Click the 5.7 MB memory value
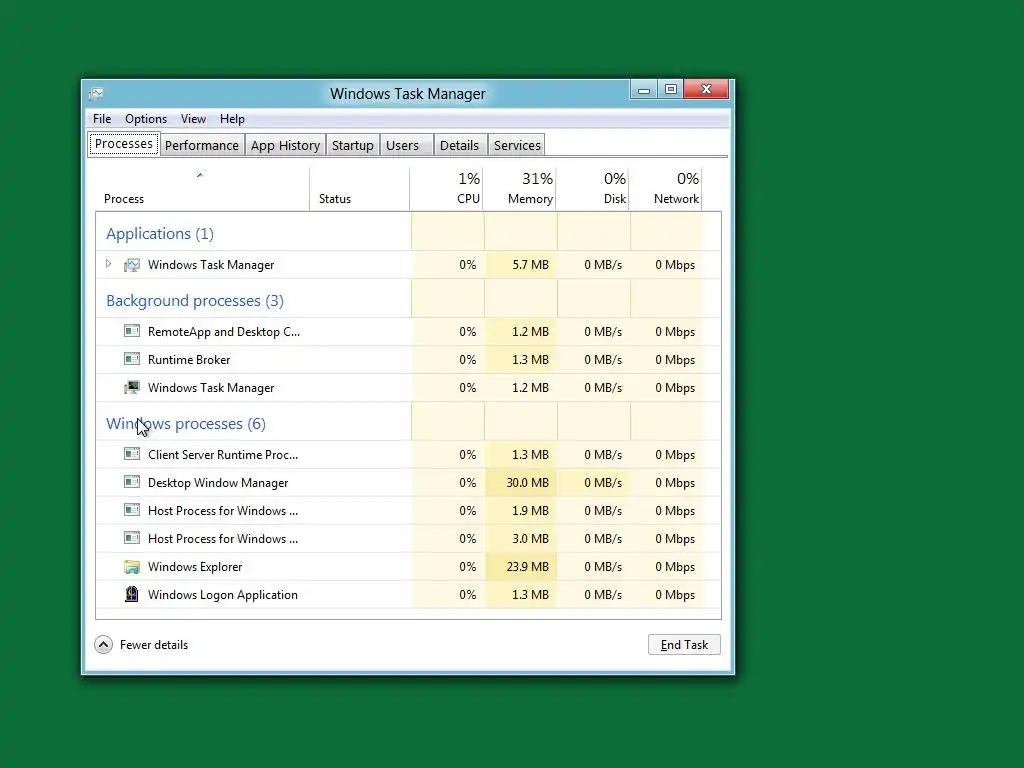The image size is (1024, 768). 530,264
